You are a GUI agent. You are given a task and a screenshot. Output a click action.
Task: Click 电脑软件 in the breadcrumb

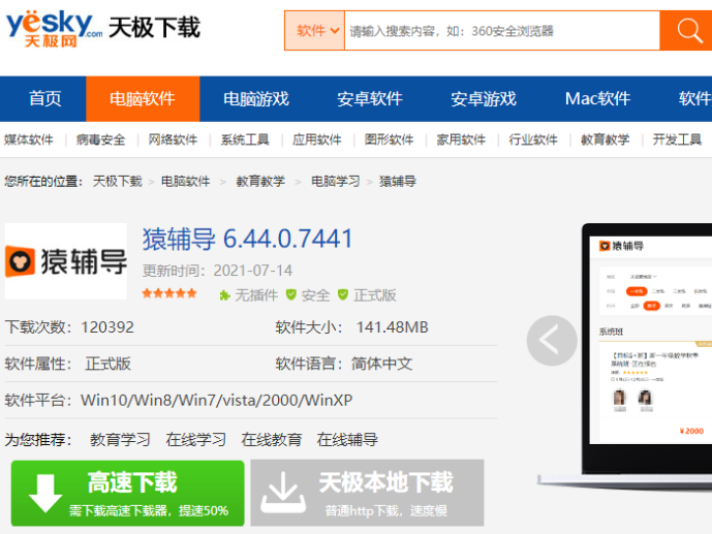click(x=186, y=182)
